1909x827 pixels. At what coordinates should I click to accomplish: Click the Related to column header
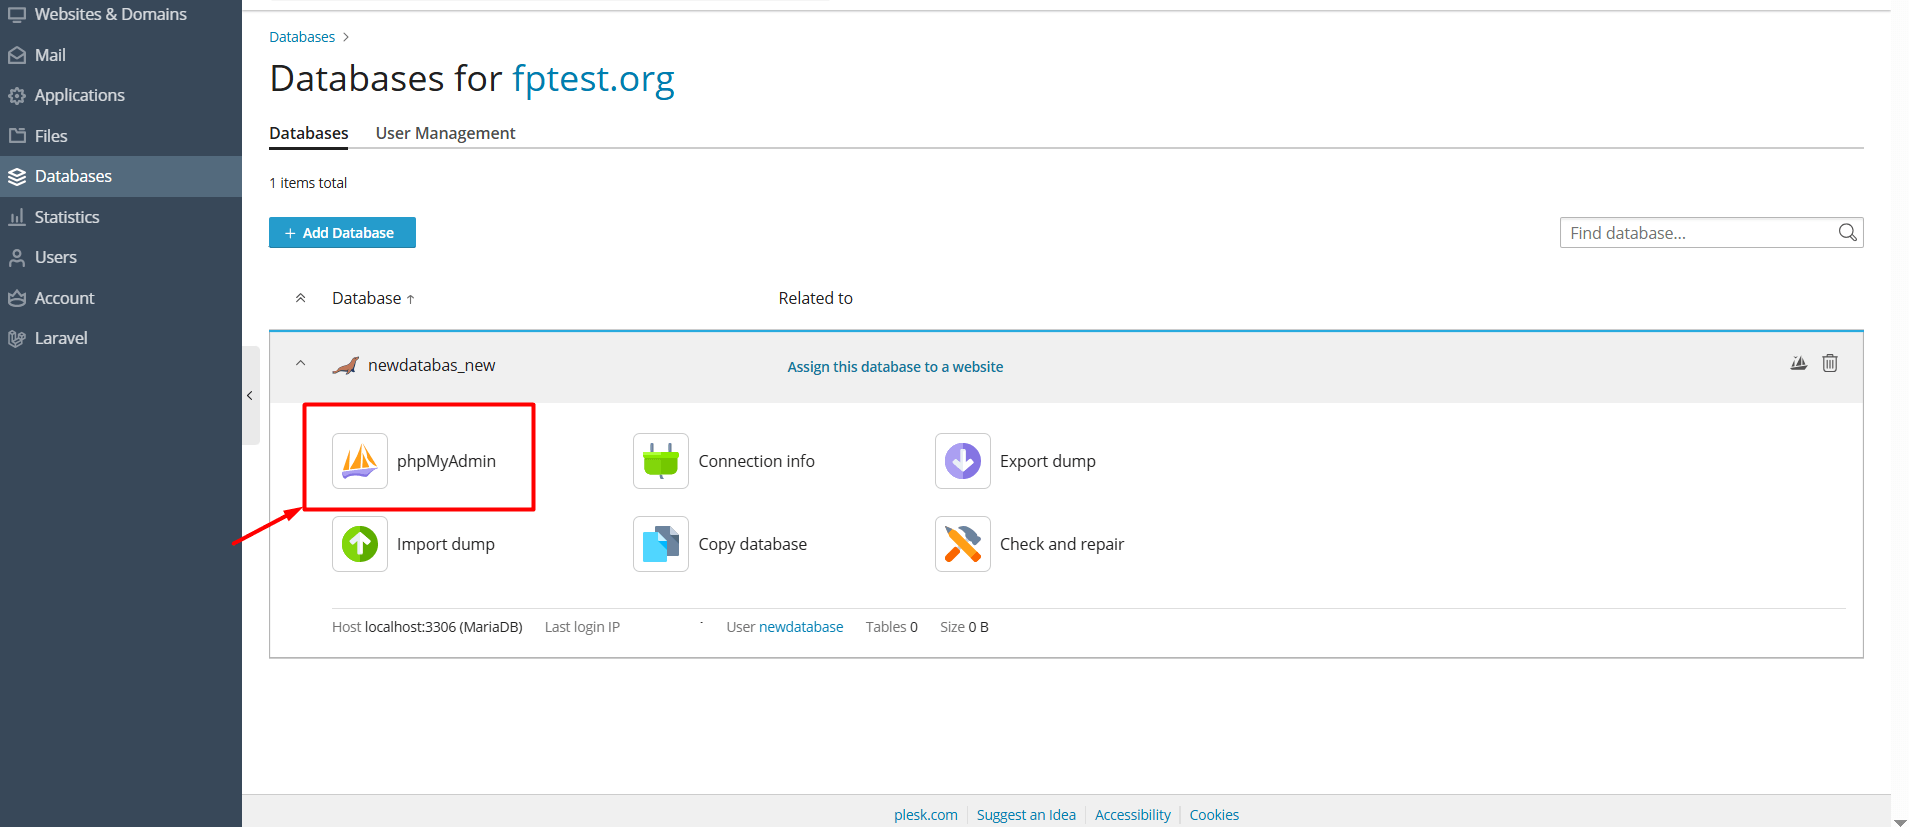(x=815, y=298)
